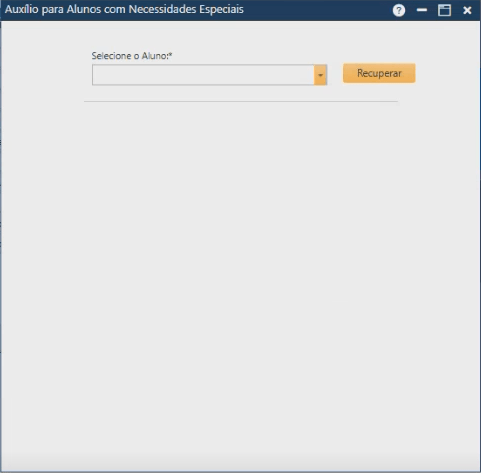This screenshot has height=473, width=481.
Task: Click the horizontal separator under the student field
Action: point(241,101)
